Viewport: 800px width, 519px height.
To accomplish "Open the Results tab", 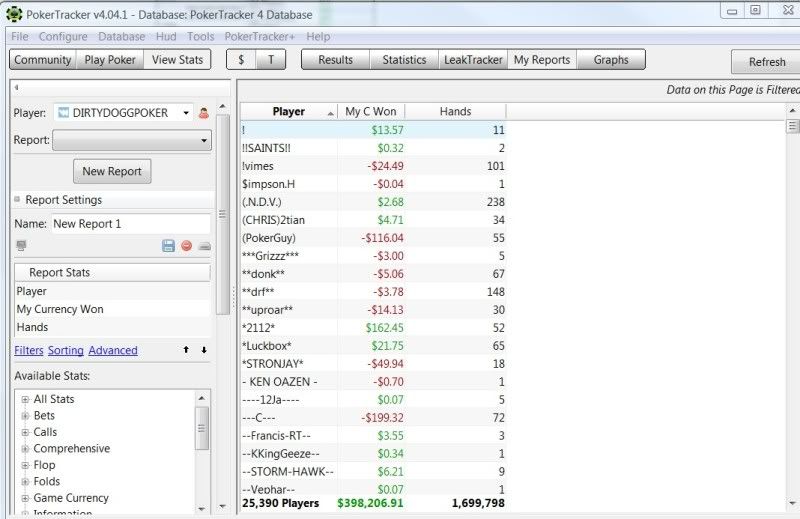I will [x=335, y=60].
